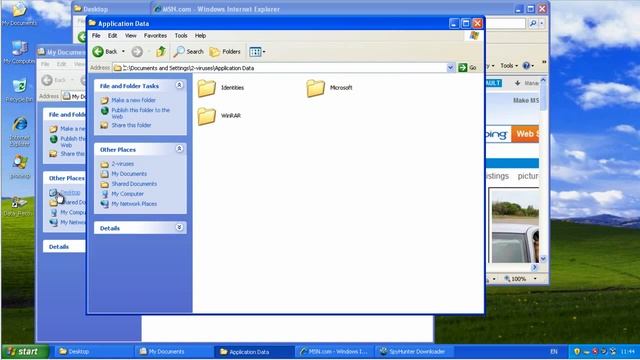
Task: Click the yellow security shield tray icon
Action: [577, 351]
